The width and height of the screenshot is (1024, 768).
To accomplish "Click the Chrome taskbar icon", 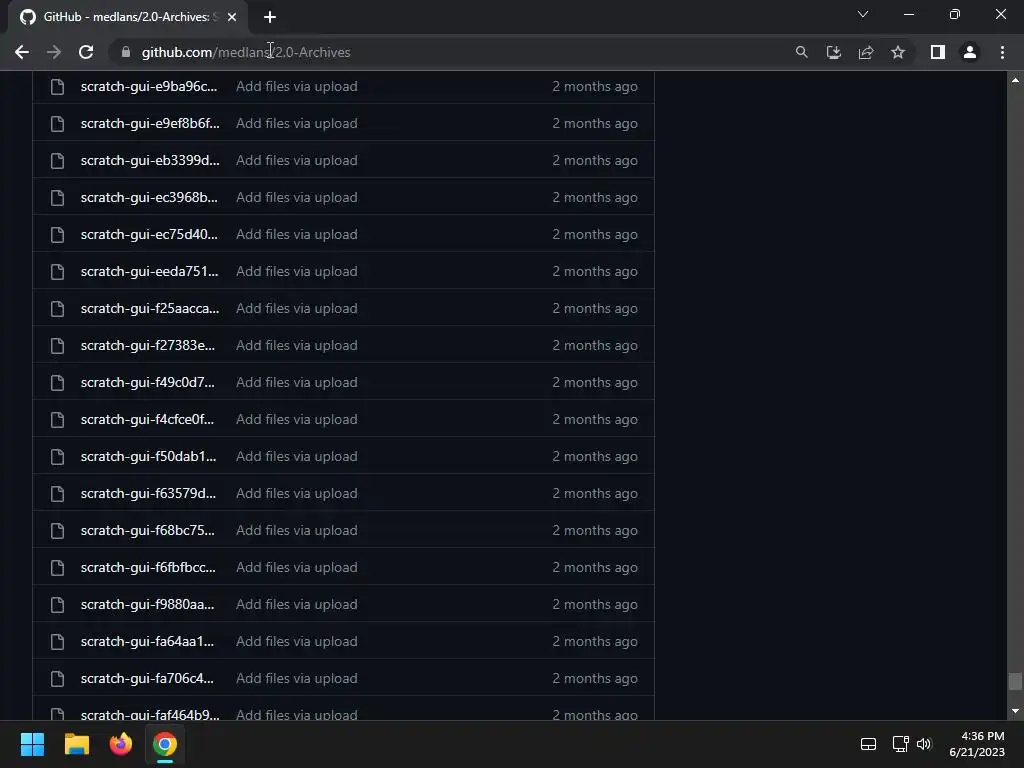I will click(x=165, y=744).
